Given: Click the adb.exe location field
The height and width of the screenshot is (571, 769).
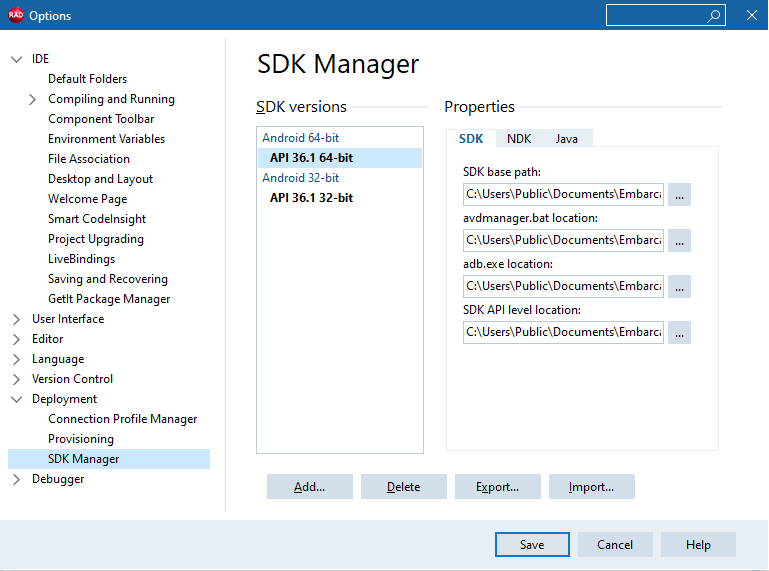Looking at the screenshot, I should [563, 286].
